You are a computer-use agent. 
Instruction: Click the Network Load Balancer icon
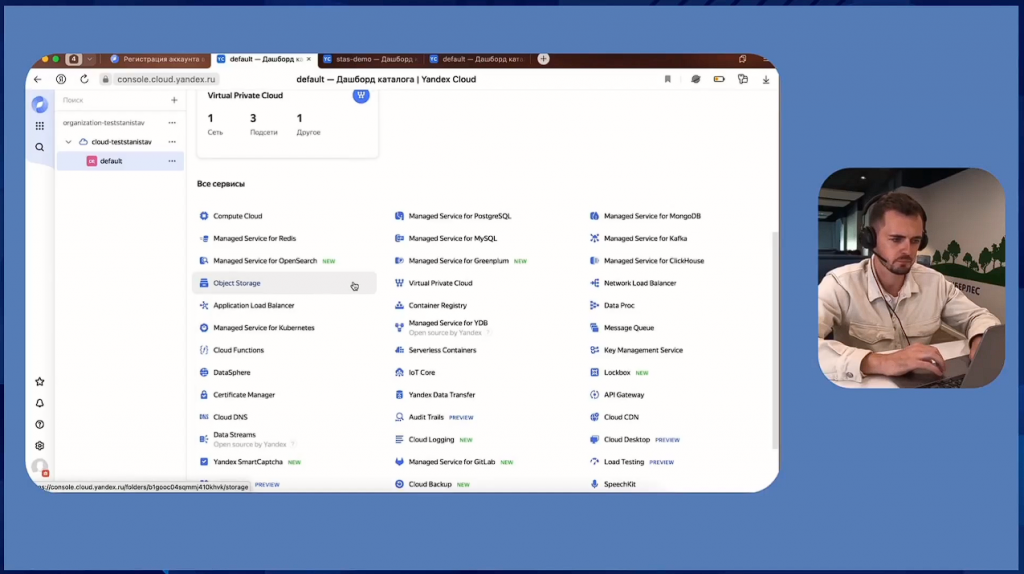(594, 283)
